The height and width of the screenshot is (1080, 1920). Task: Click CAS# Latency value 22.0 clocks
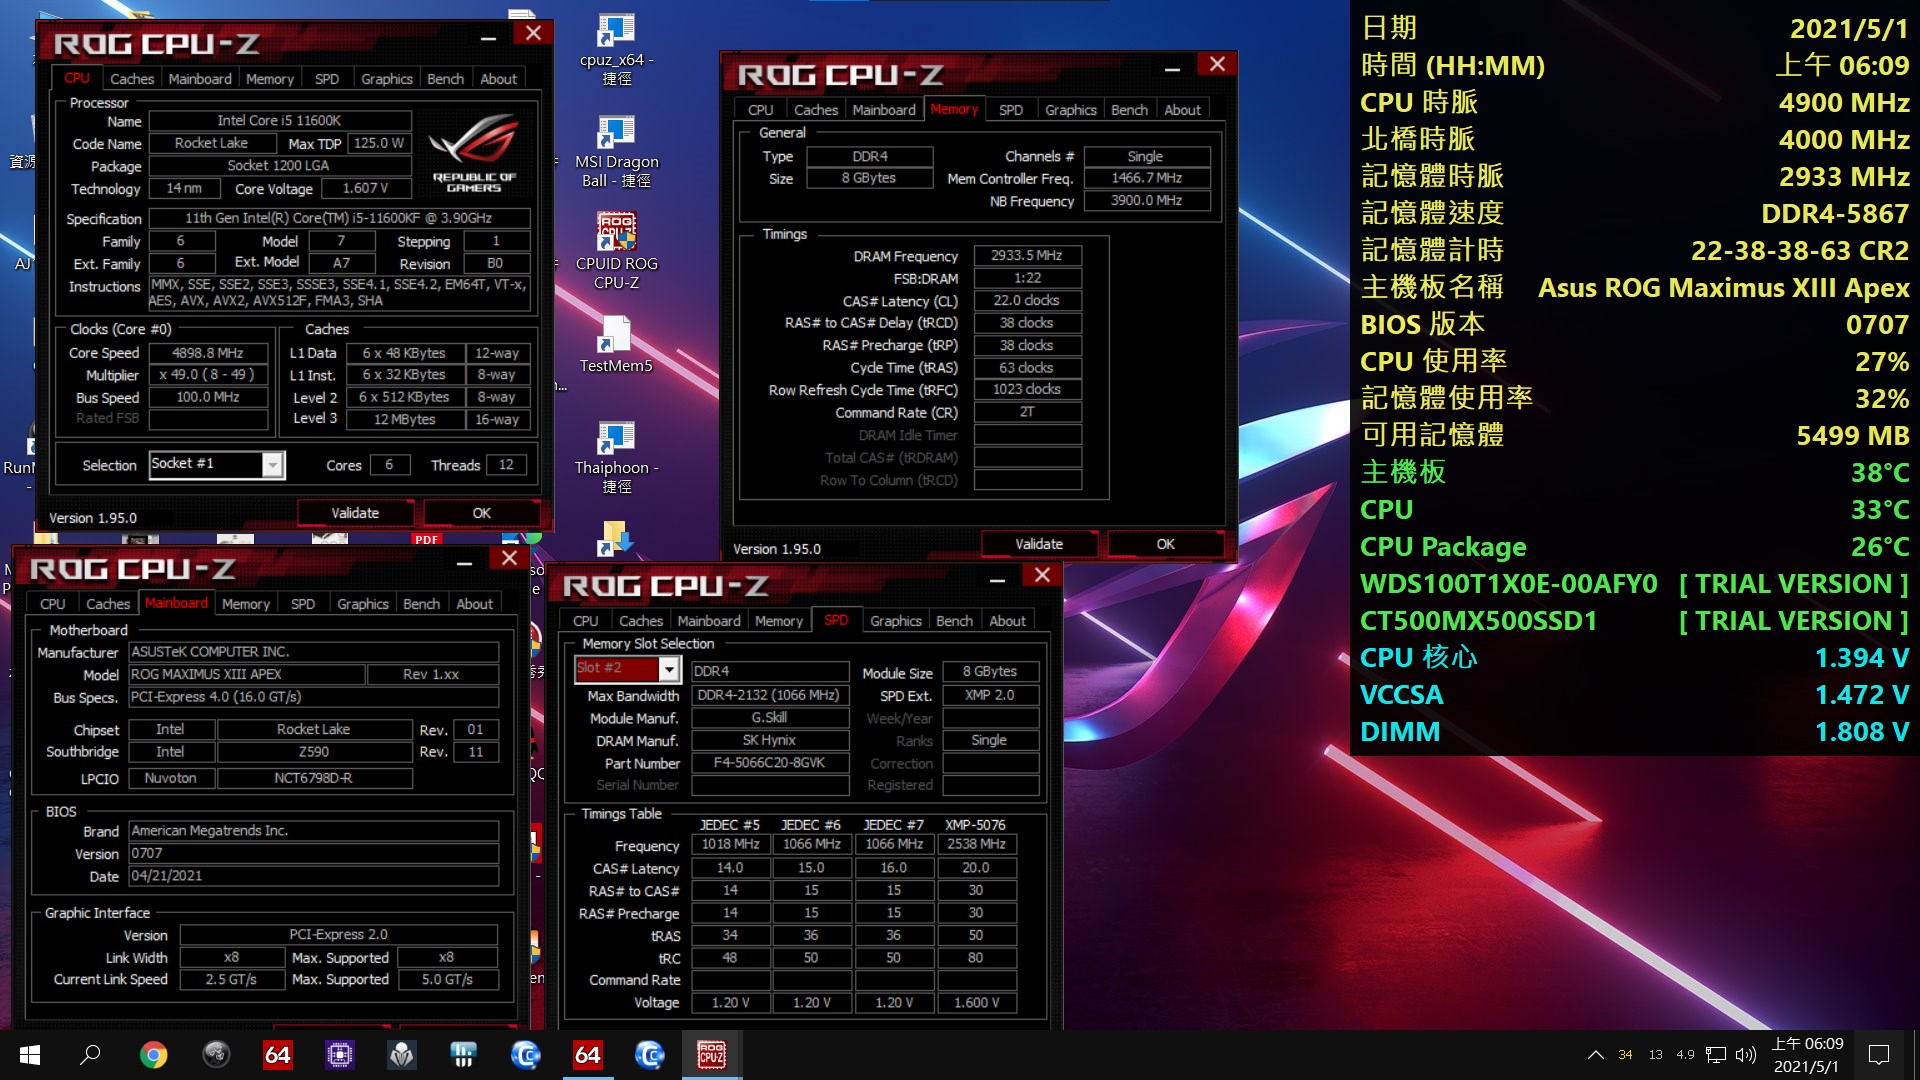click(x=1027, y=300)
